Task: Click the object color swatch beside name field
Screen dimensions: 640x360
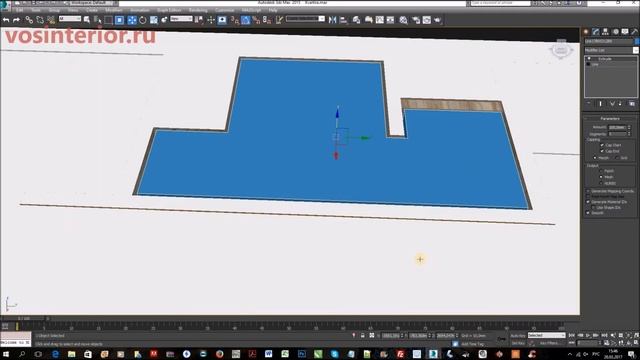Action: pos(637,41)
